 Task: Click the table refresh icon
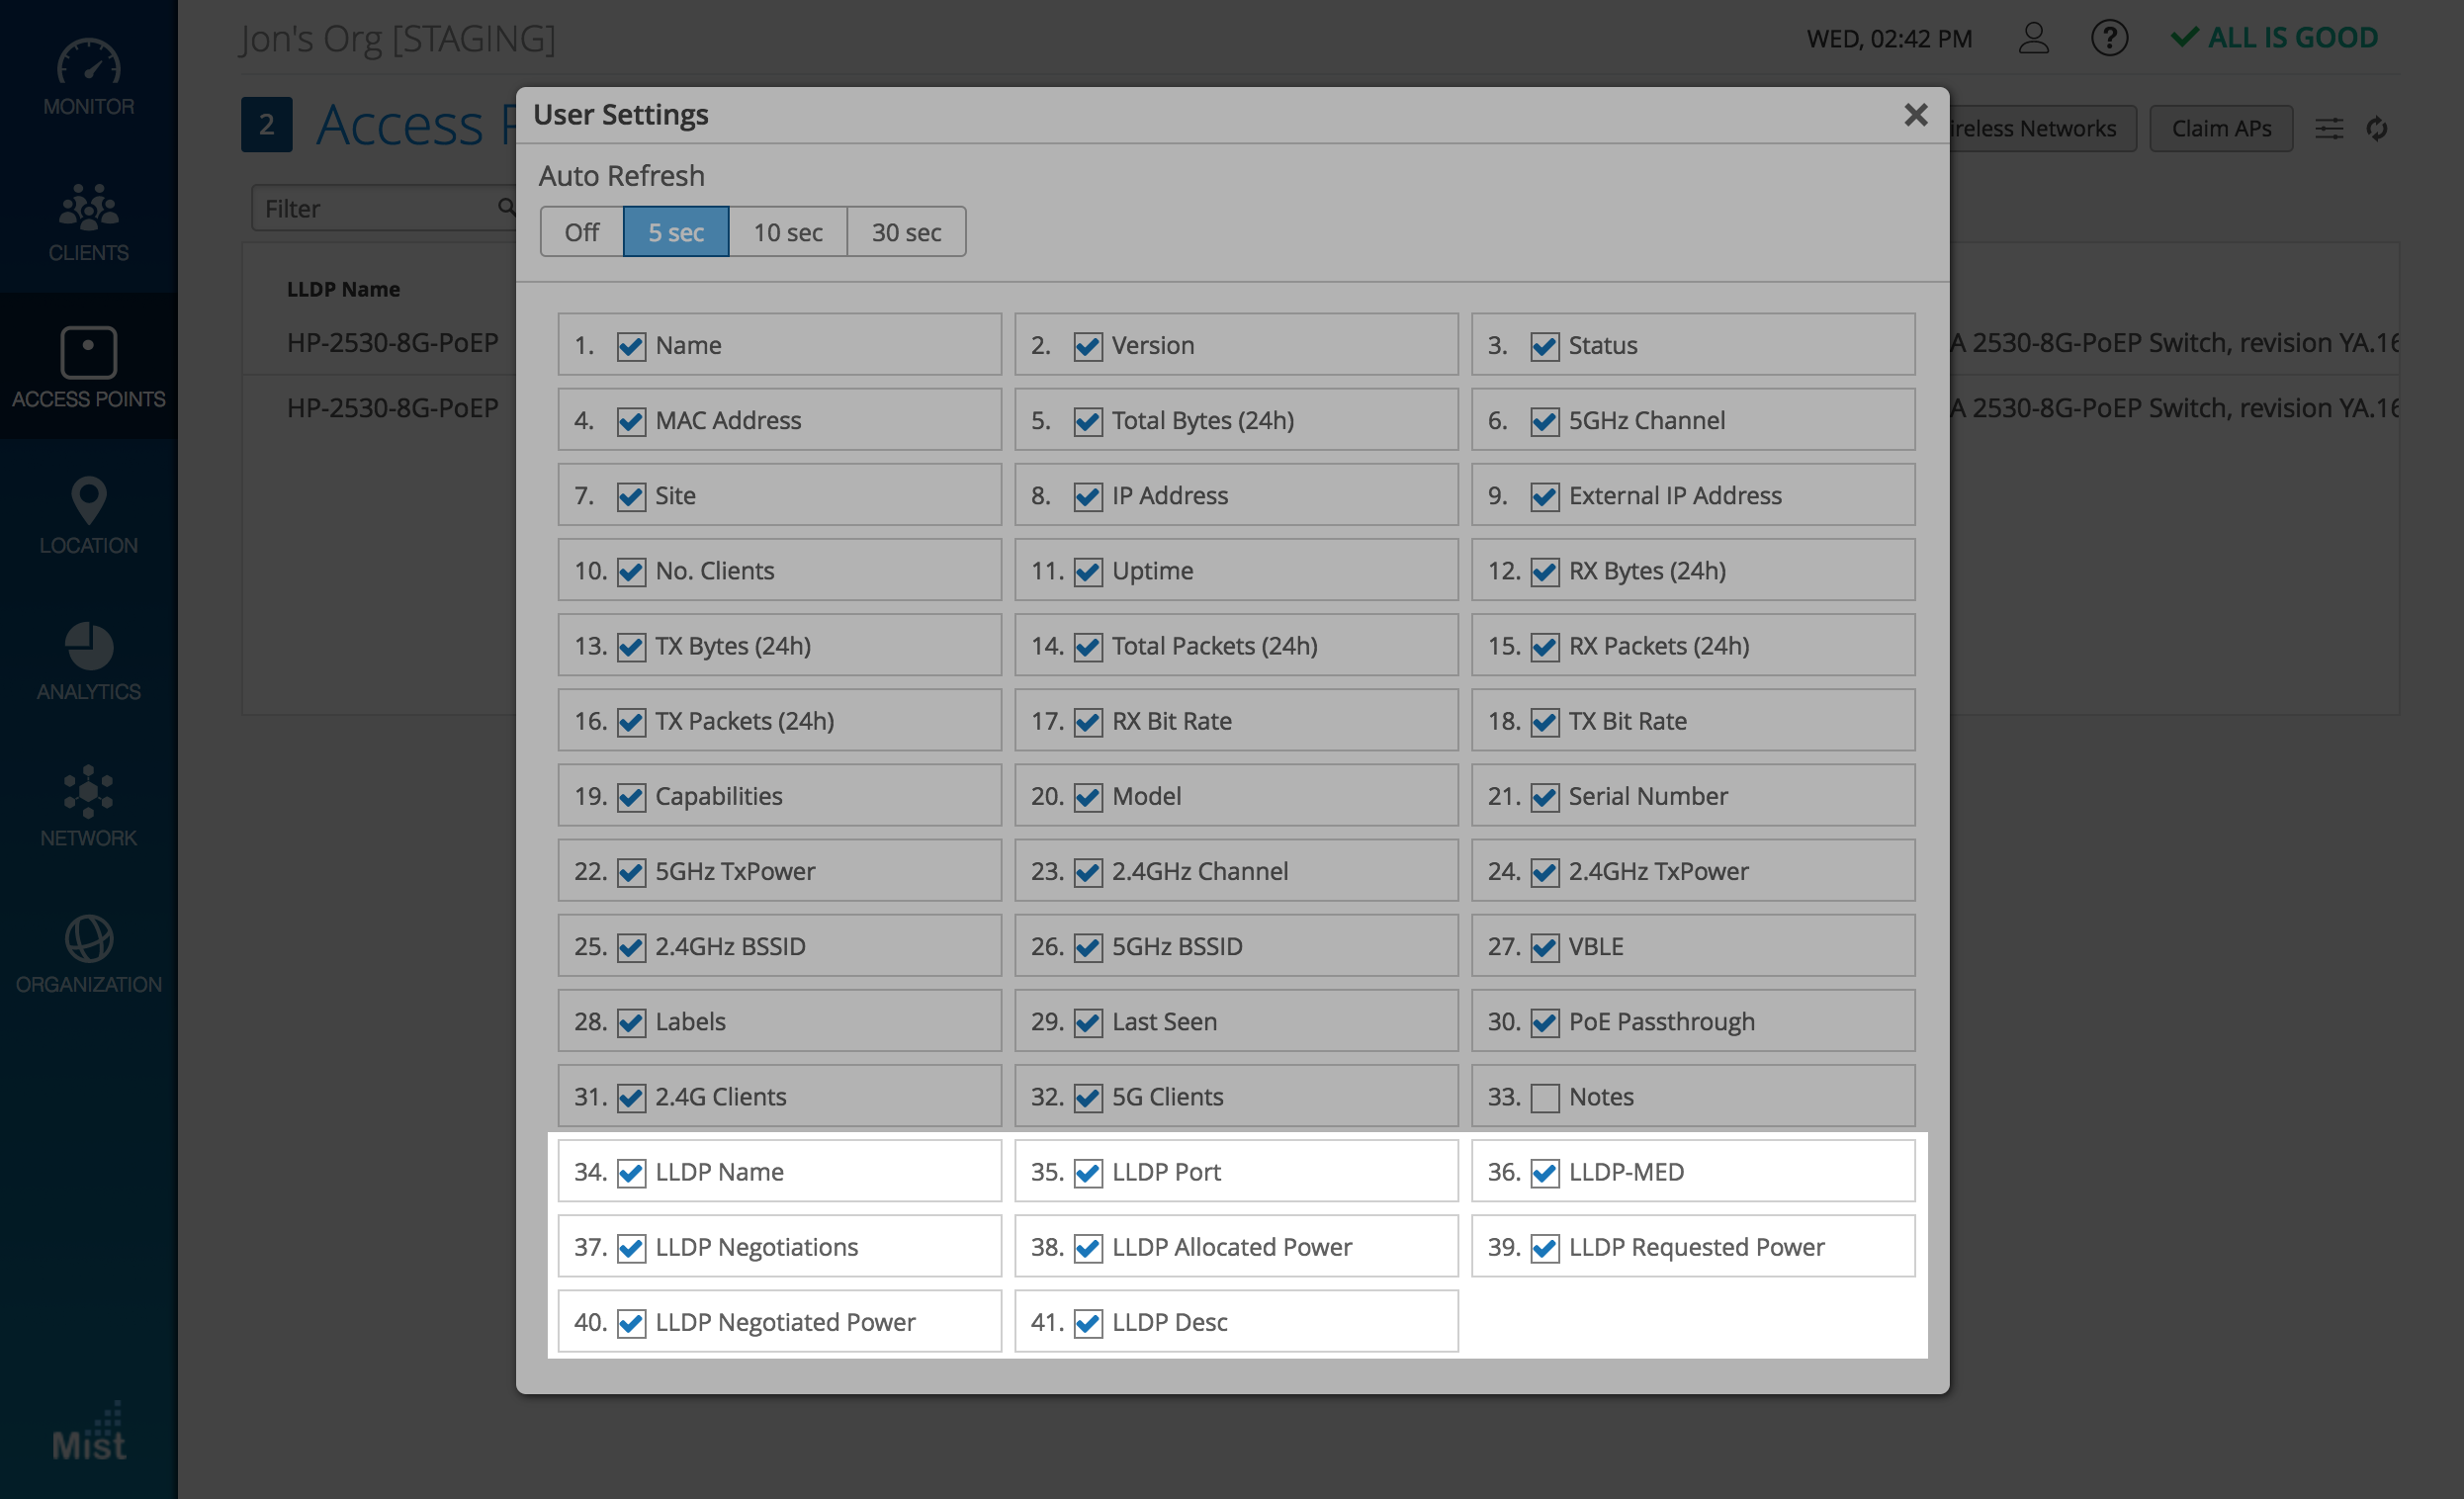2376,128
